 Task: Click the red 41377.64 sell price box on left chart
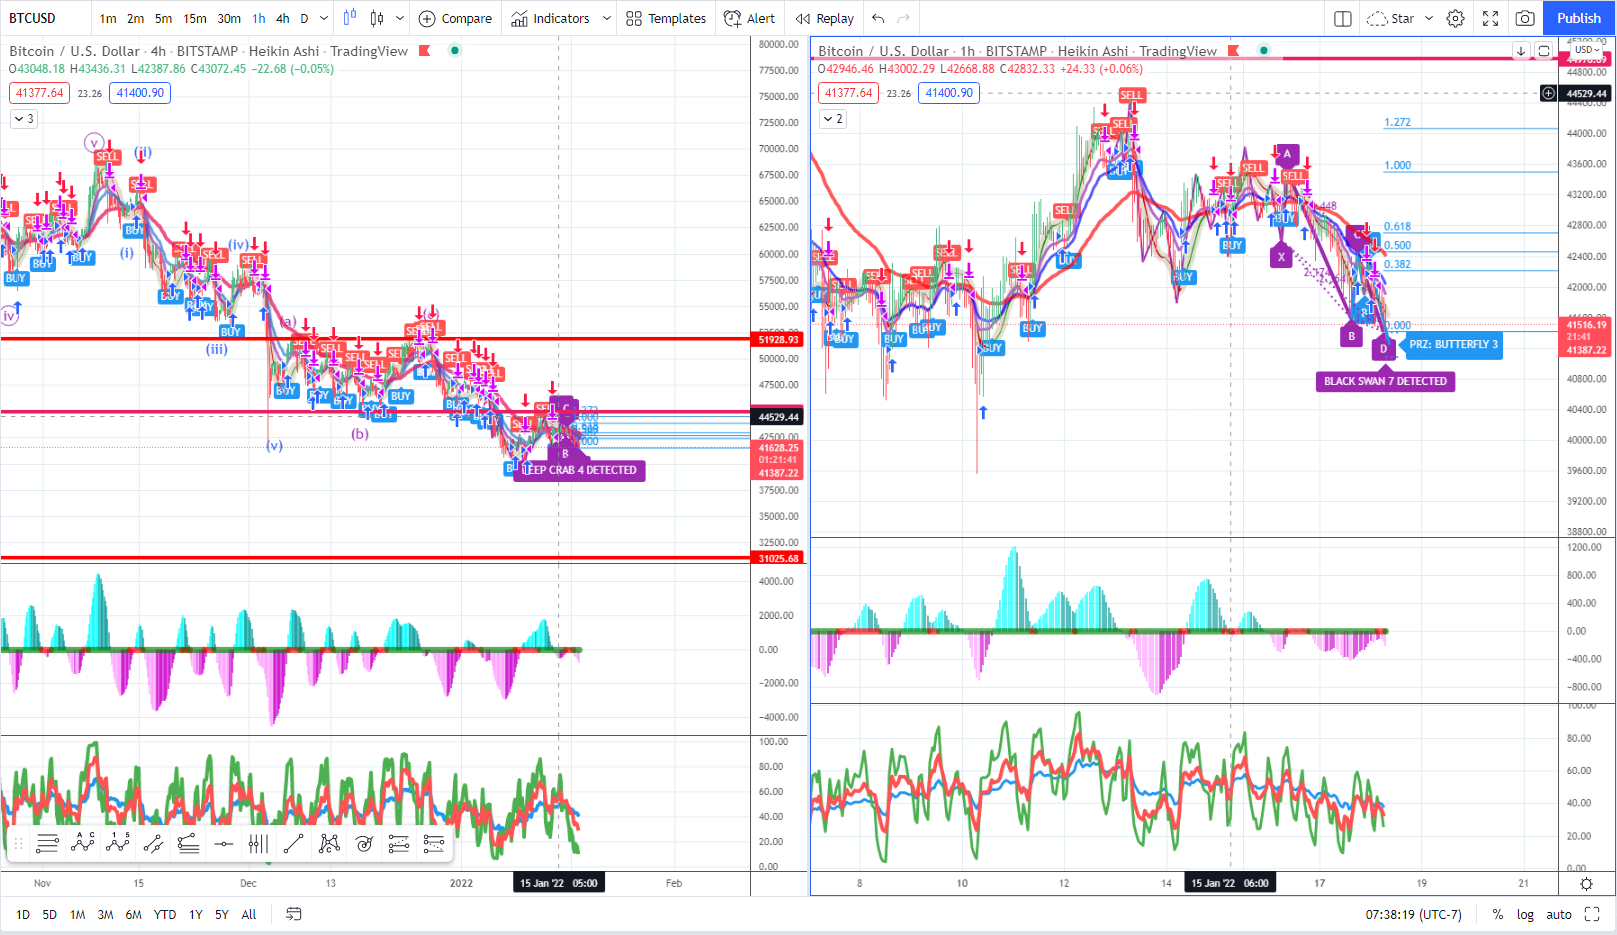click(x=39, y=93)
